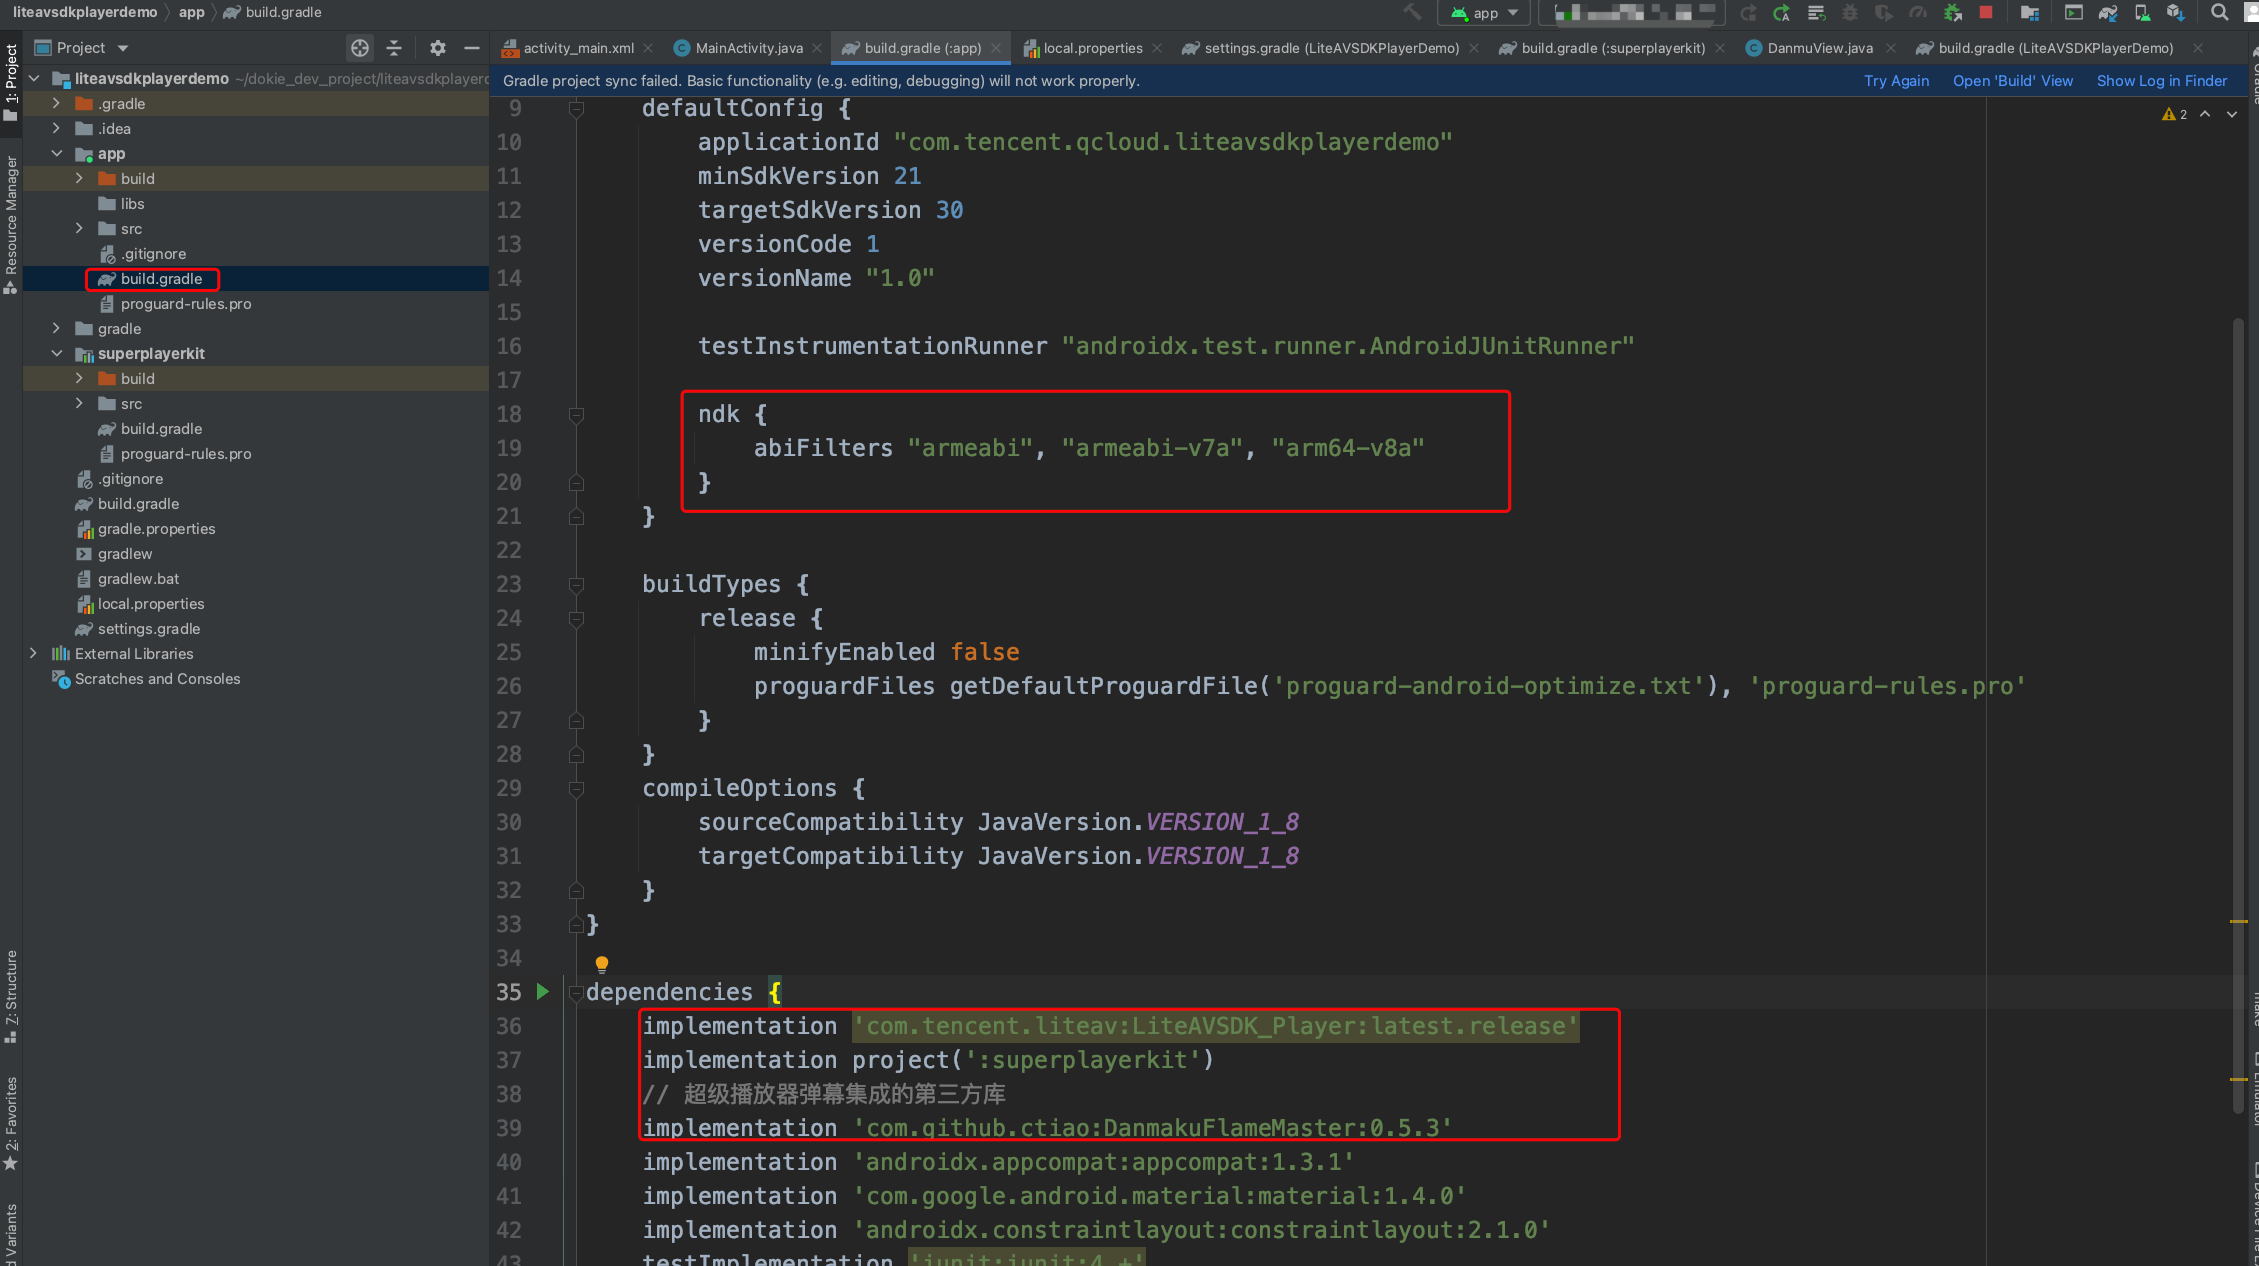
Task: Click Attach Debugger to Android Process icon
Action: pos(1952,12)
